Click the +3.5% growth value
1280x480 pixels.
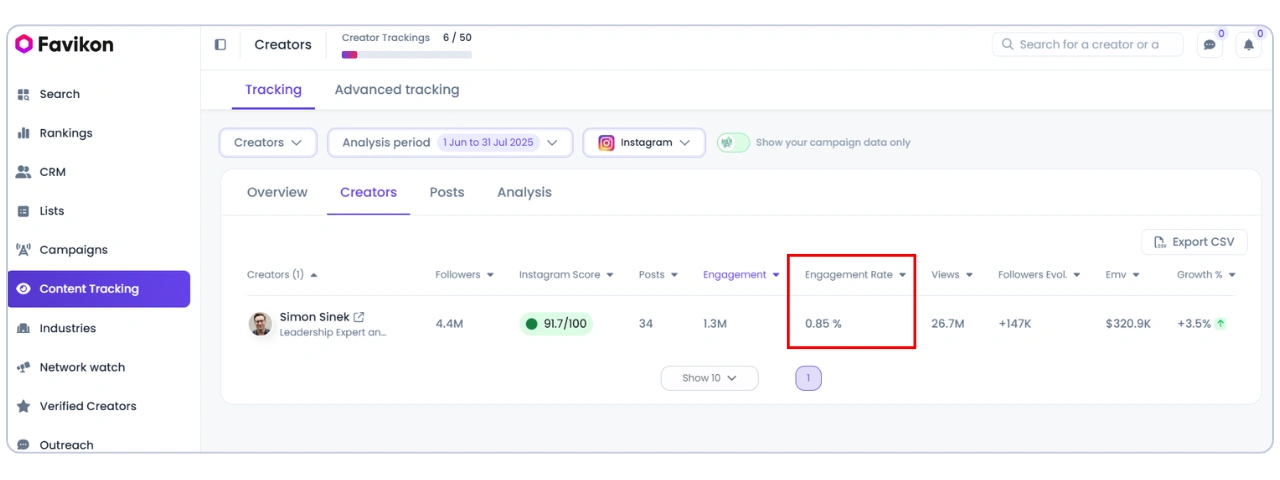pyautogui.click(x=1194, y=324)
